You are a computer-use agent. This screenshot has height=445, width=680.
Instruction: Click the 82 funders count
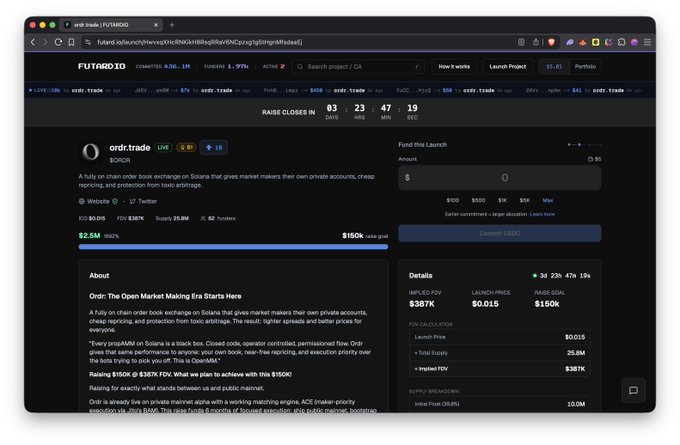point(218,218)
